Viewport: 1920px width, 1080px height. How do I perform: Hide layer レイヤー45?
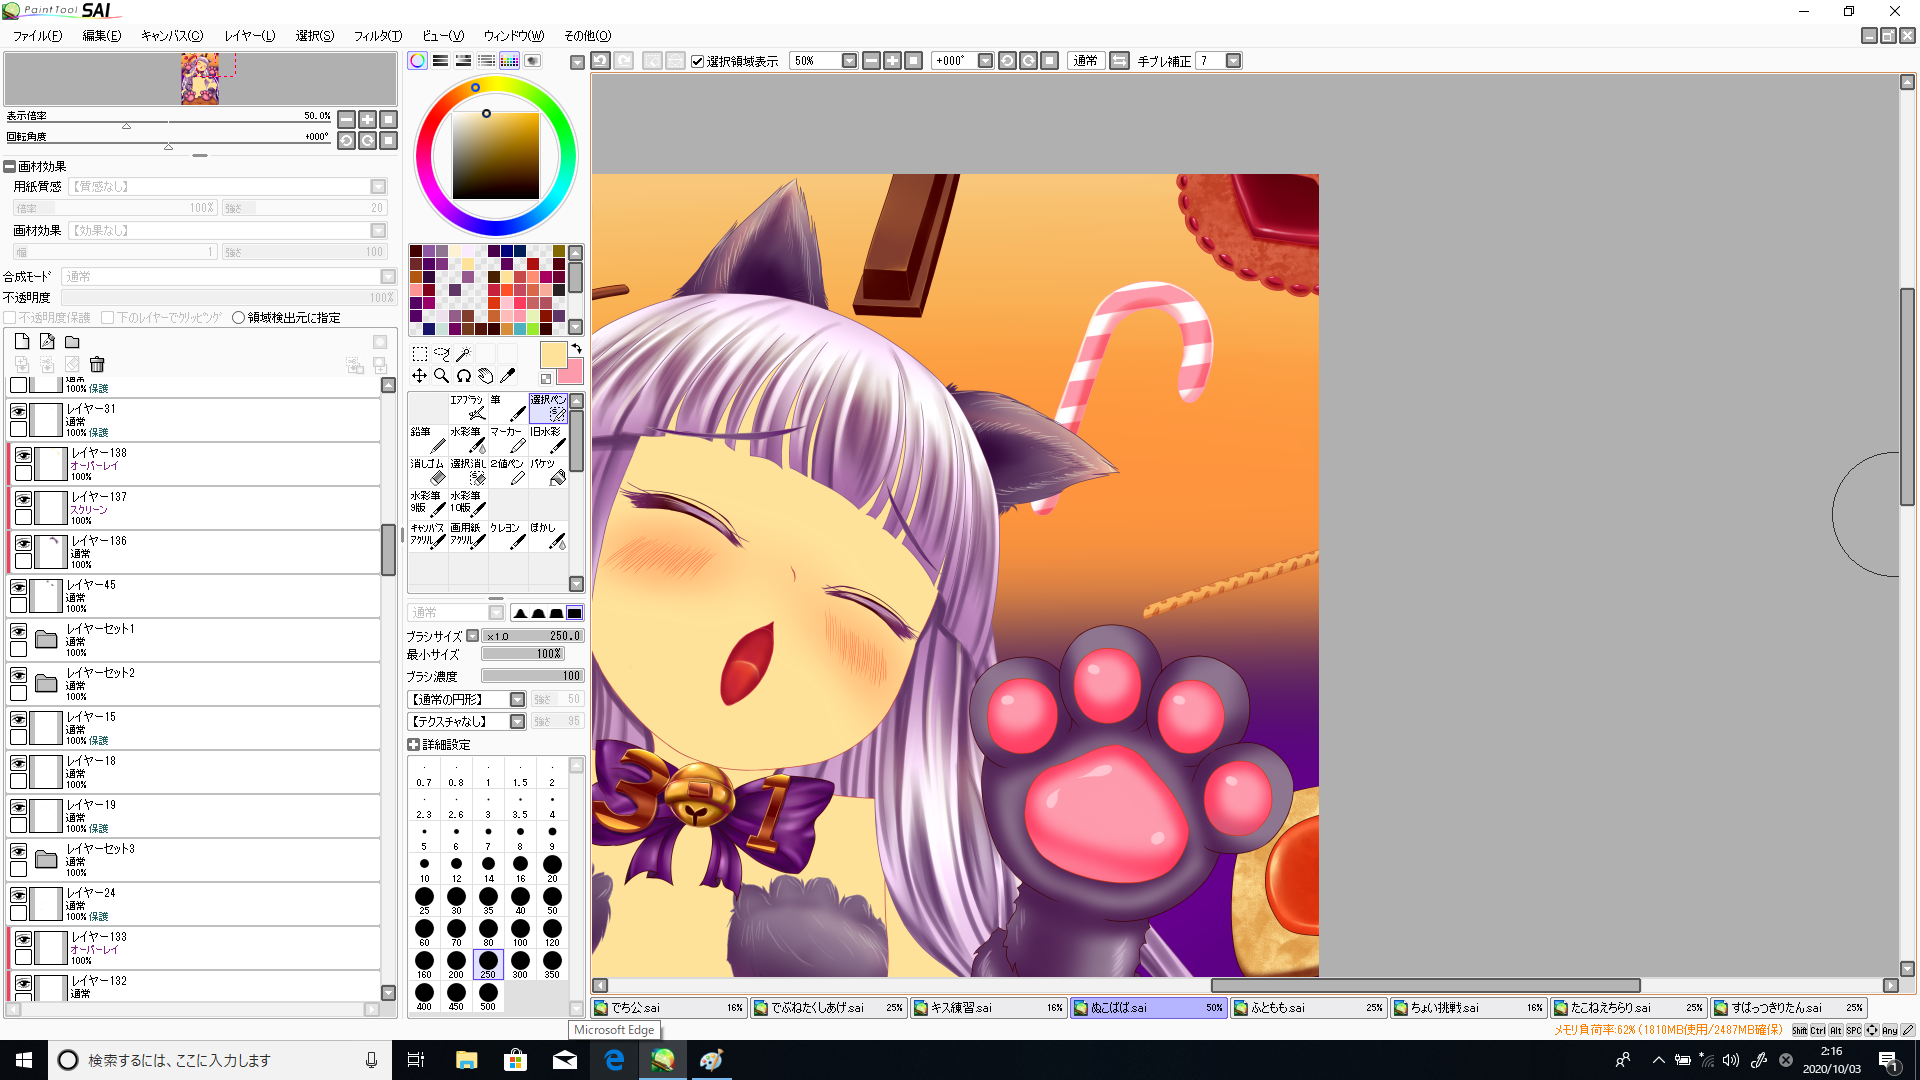pos(19,587)
